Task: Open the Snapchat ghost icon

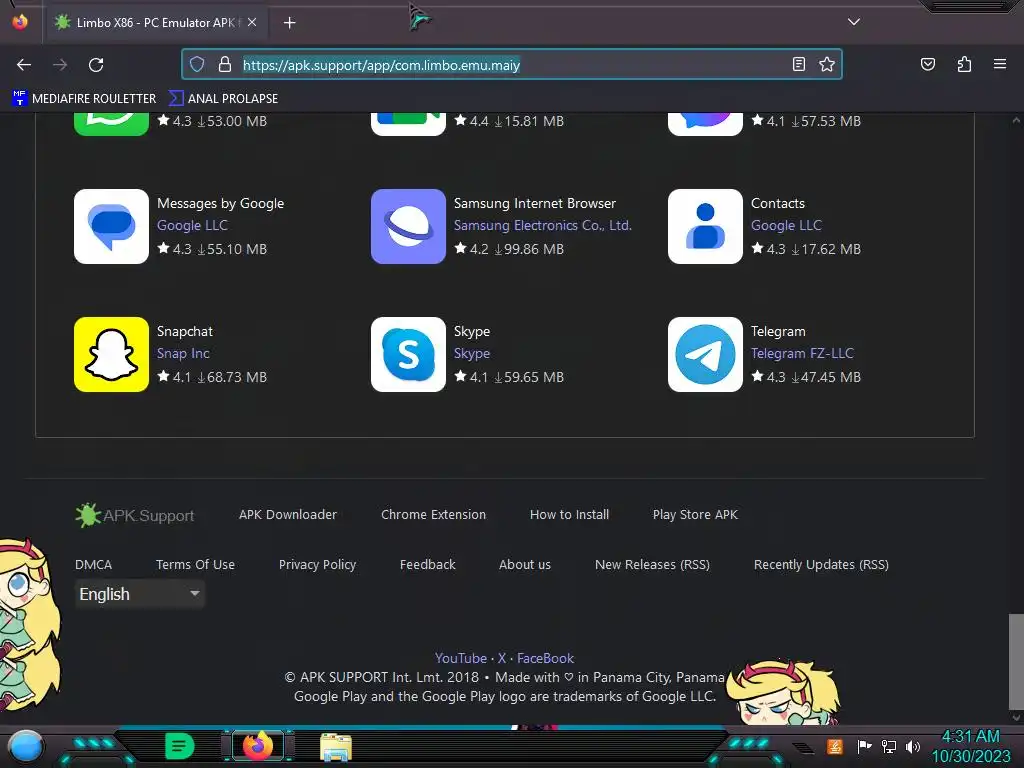Action: coord(111,354)
